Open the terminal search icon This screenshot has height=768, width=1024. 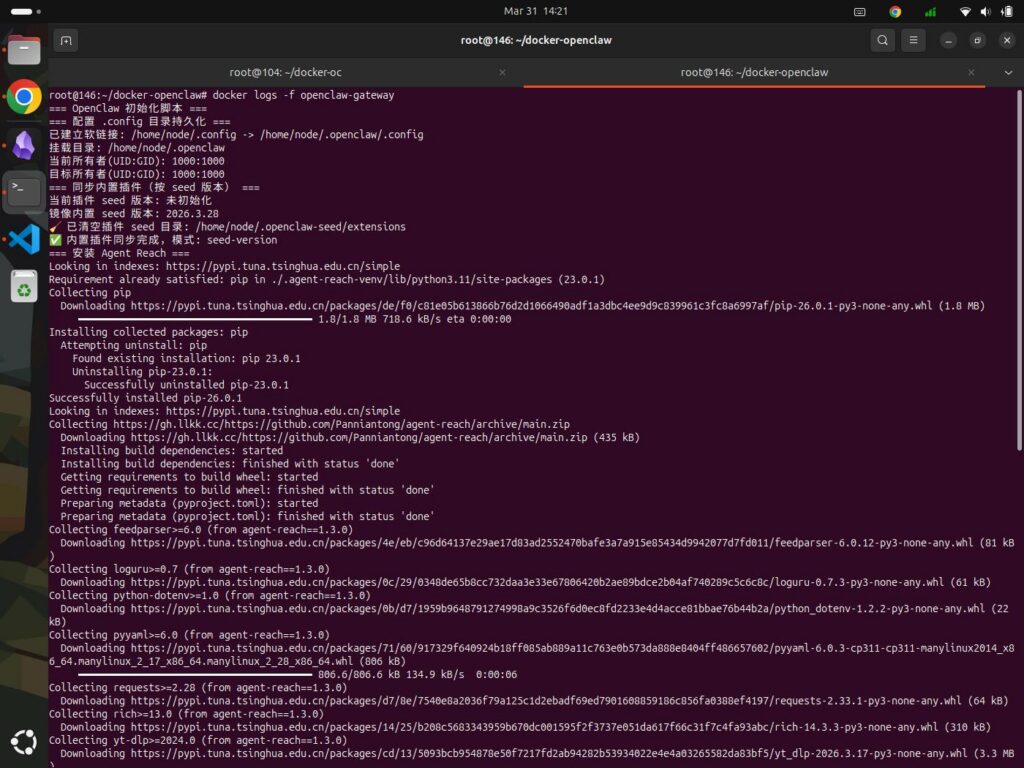(x=882, y=40)
